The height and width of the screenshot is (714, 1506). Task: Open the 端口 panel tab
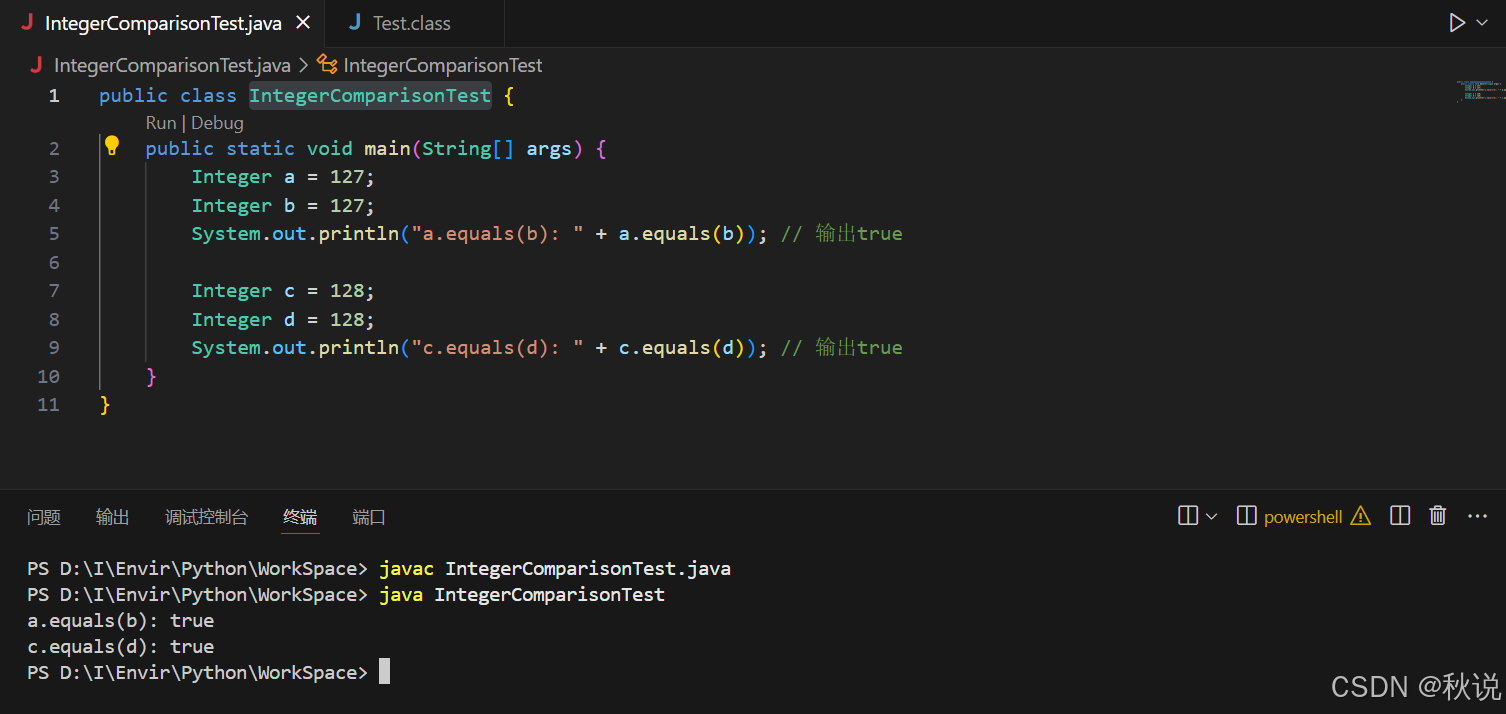pyautogui.click(x=369, y=517)
